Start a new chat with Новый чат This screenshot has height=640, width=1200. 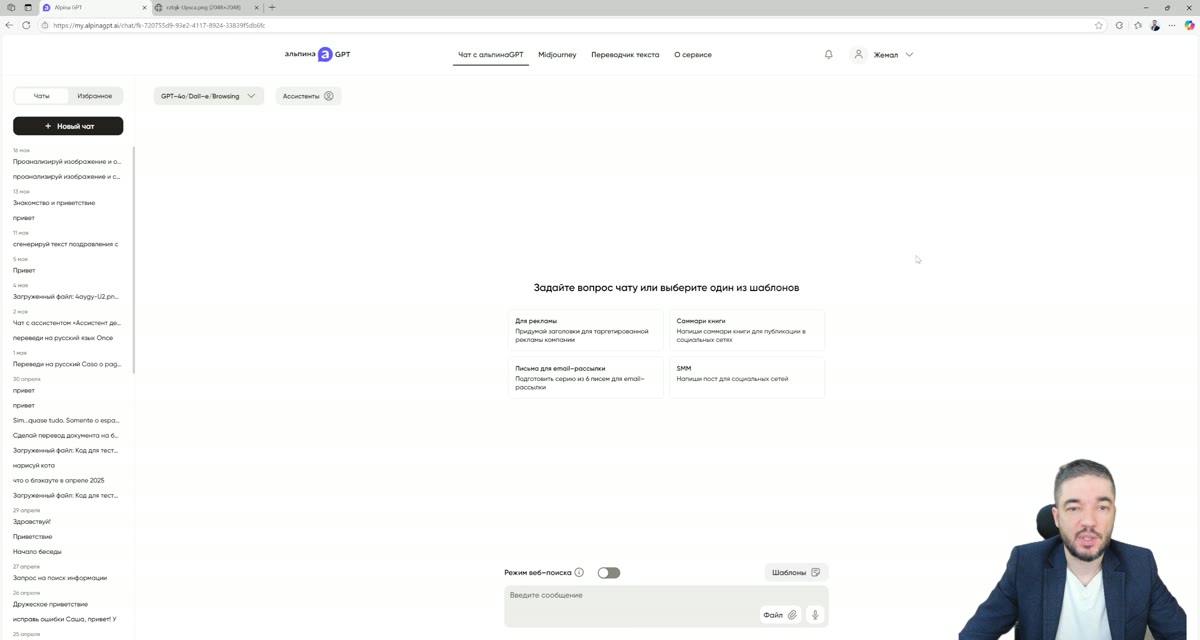68,126
